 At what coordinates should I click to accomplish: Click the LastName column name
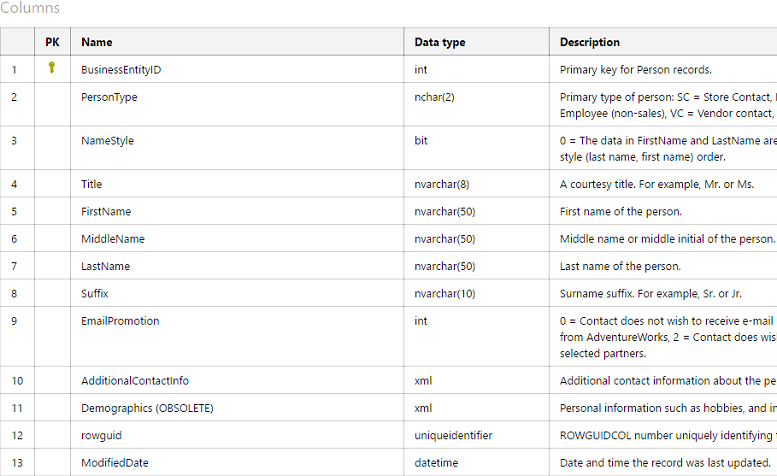tap(105, 266)
